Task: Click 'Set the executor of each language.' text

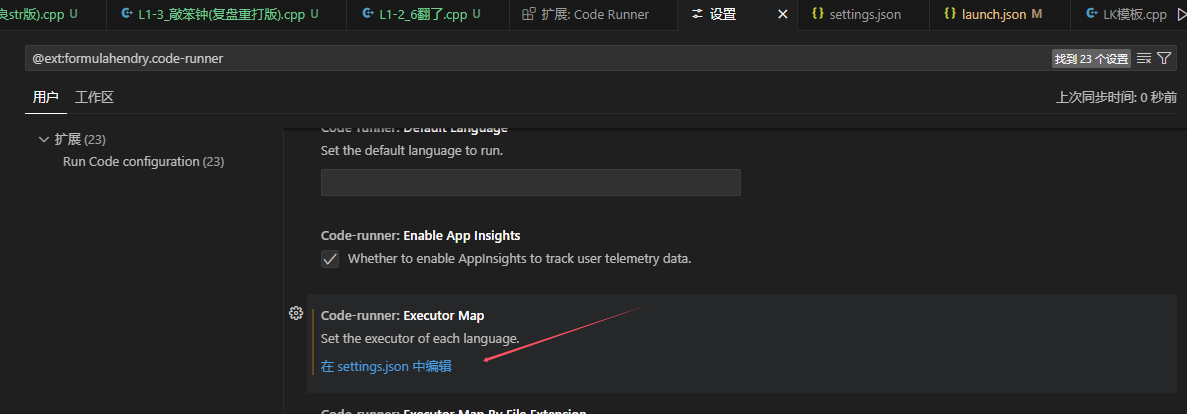Action: point(420,338)
